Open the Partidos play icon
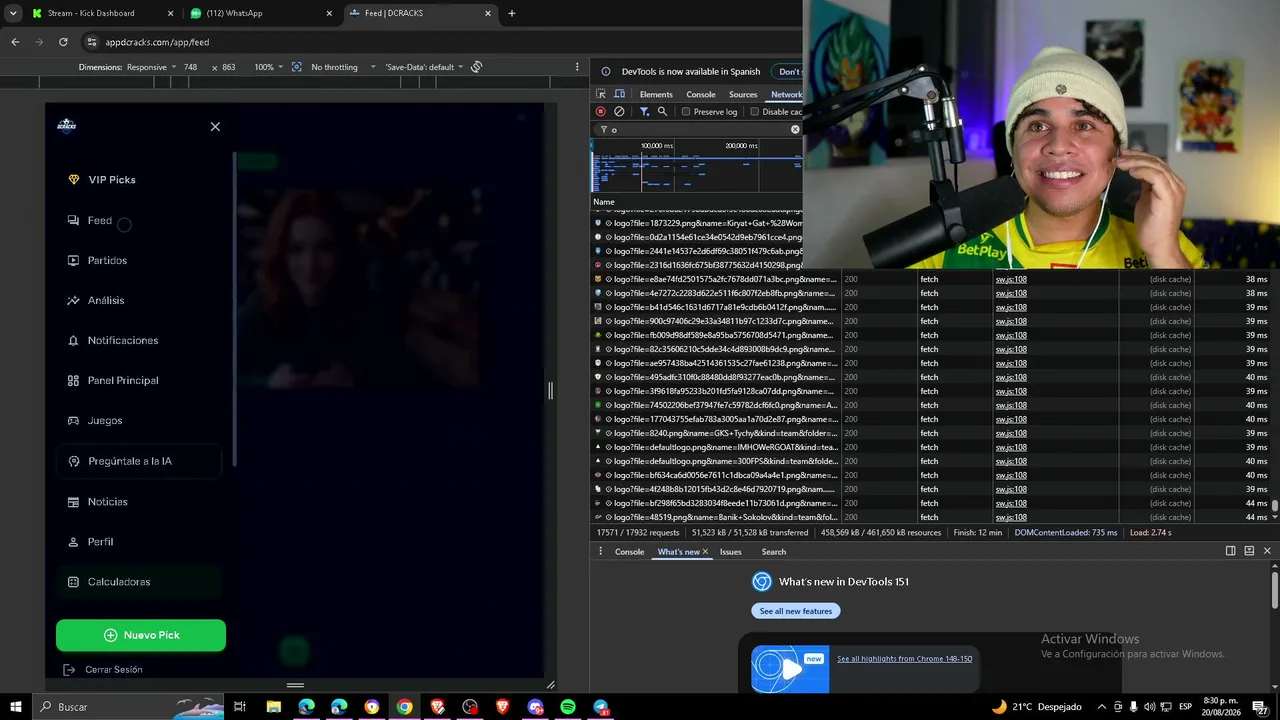This screenshot has height=720, width=1280. pyautogui.click(x=73, y=260)
